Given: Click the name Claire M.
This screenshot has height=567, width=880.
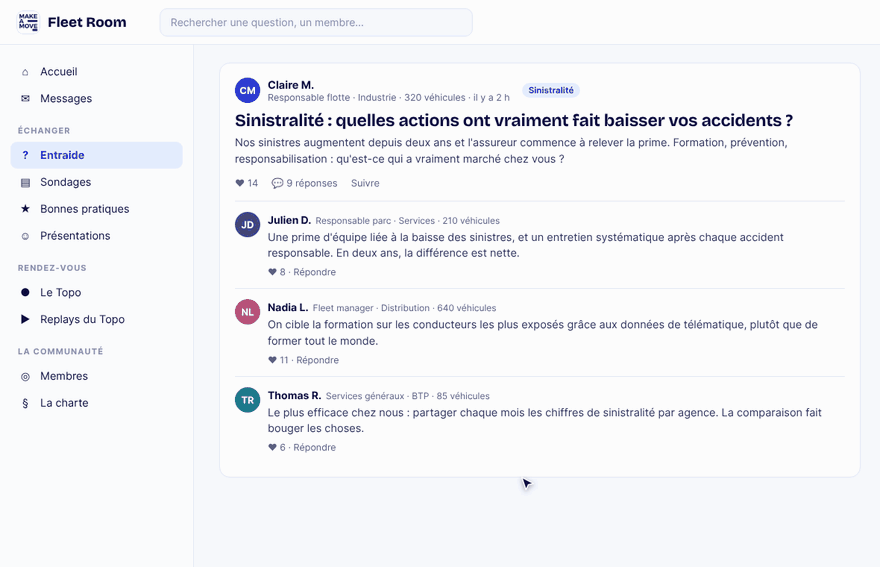Looking at the screenshot, I should 291,85.
